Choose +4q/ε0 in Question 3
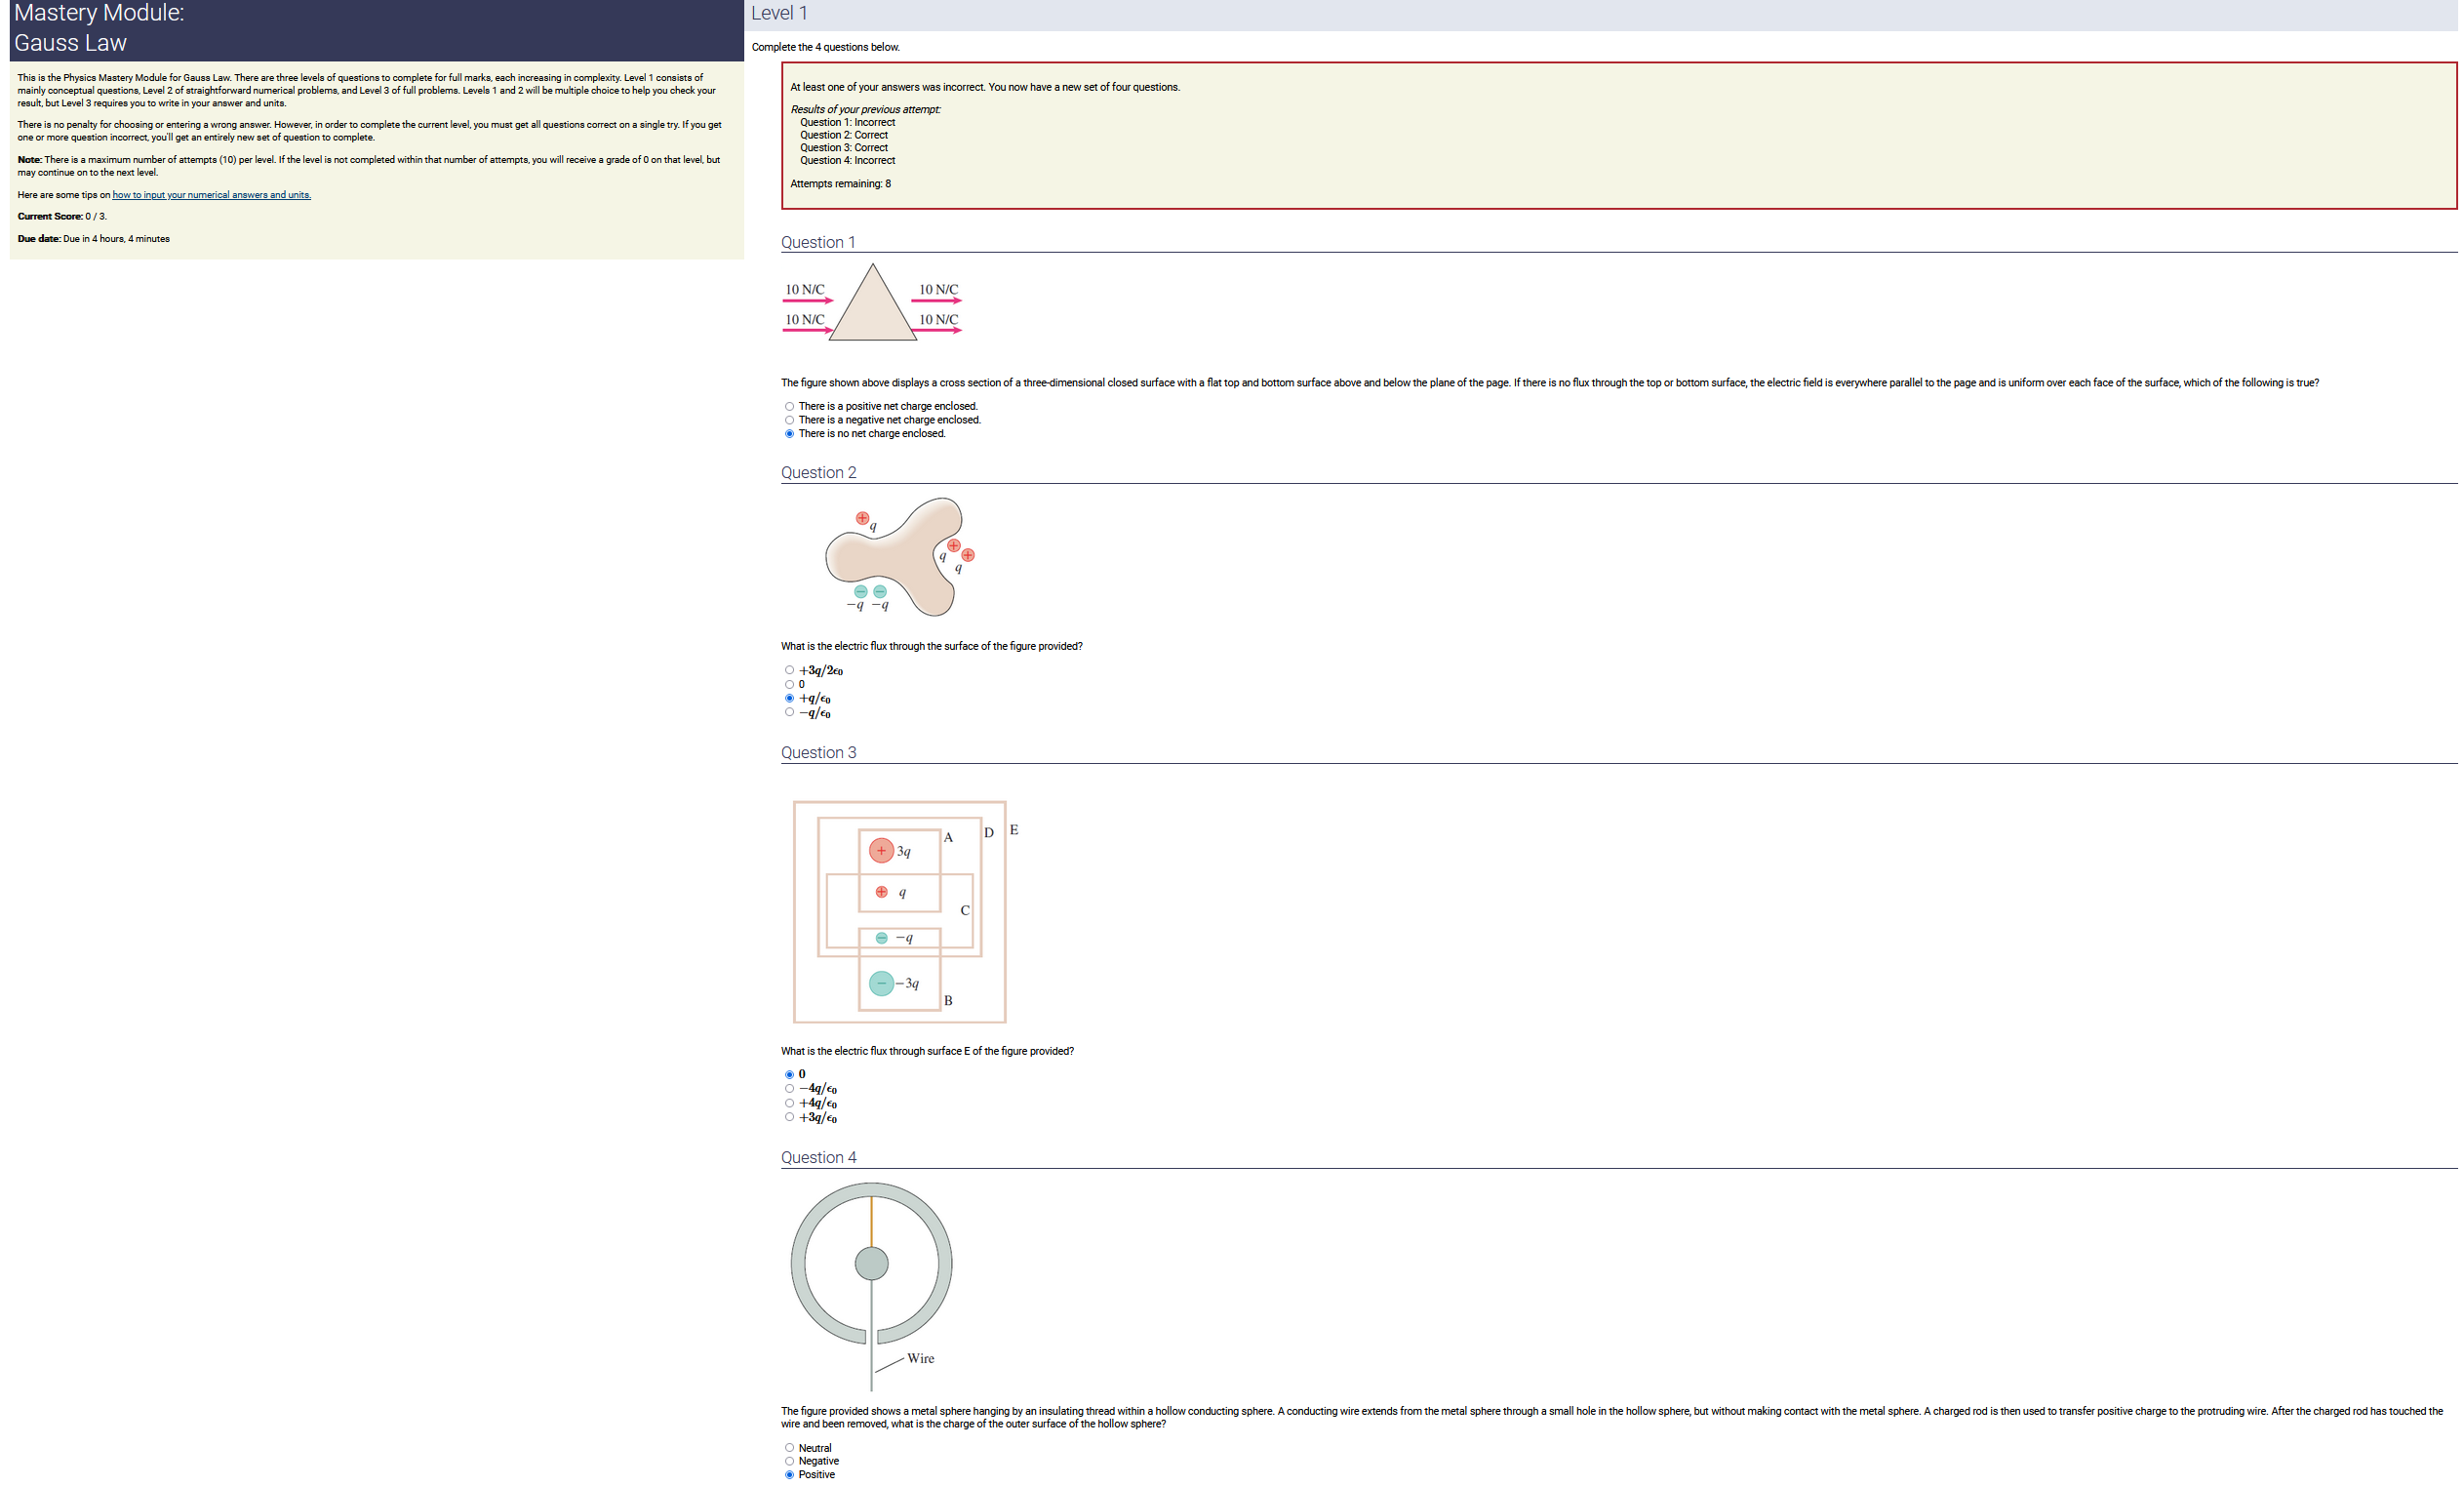The width and height of the screenshot is (2464, 1486). click(789, 1104)
